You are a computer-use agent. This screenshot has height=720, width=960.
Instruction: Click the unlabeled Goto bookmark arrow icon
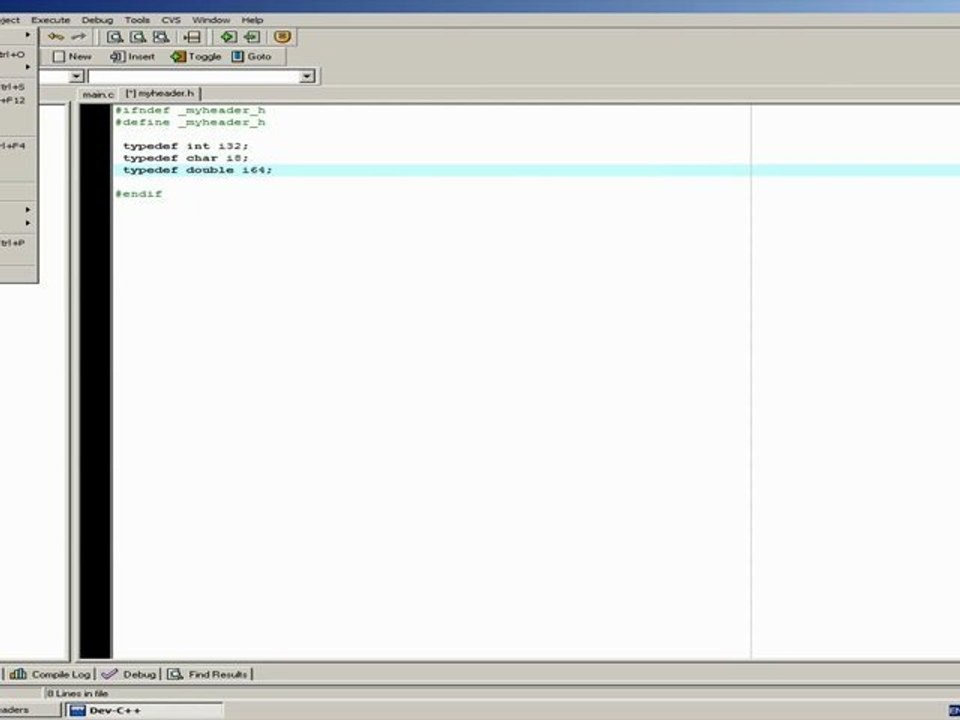(252, 37)
